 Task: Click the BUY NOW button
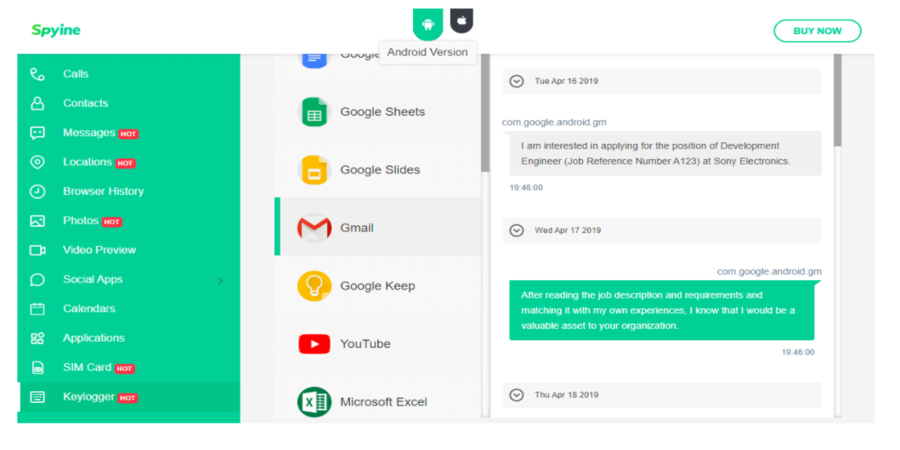pyautogui.click(x=817, y=31)
